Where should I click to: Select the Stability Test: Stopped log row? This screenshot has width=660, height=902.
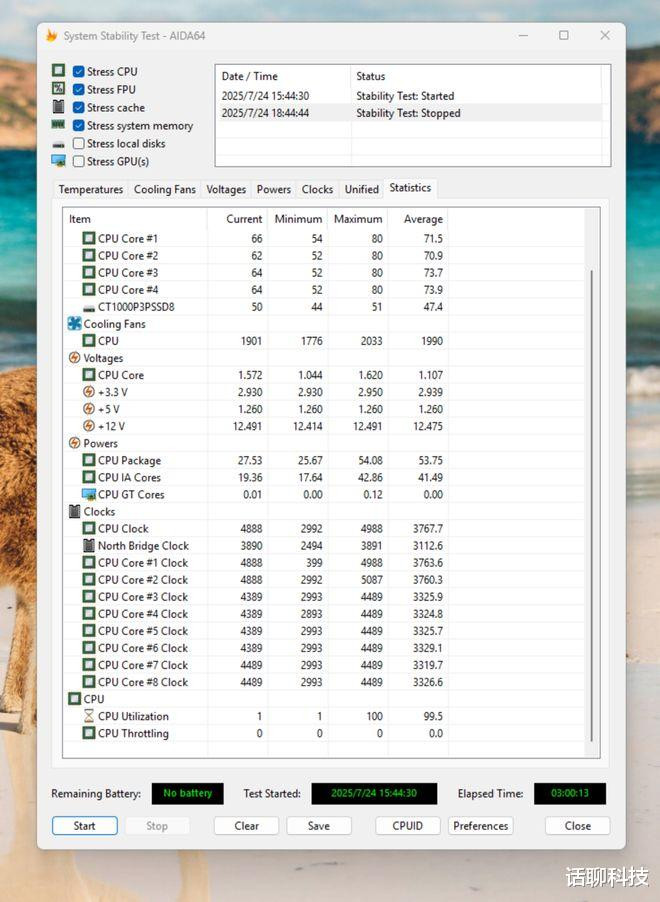pyautogui.click(x=411, y=113)
